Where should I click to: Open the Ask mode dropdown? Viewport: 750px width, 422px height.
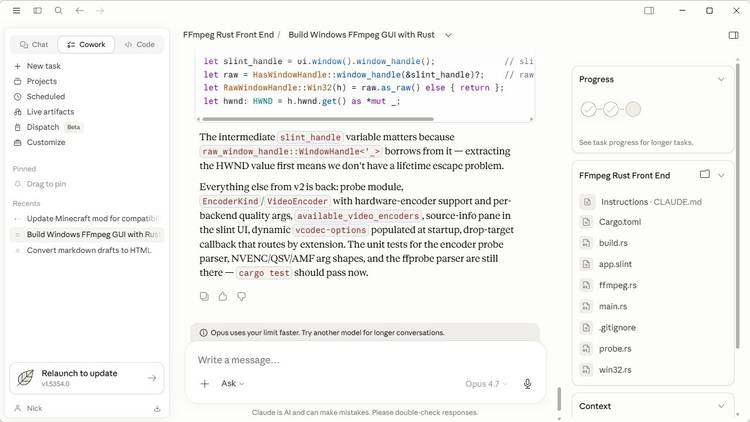(232, 384)
